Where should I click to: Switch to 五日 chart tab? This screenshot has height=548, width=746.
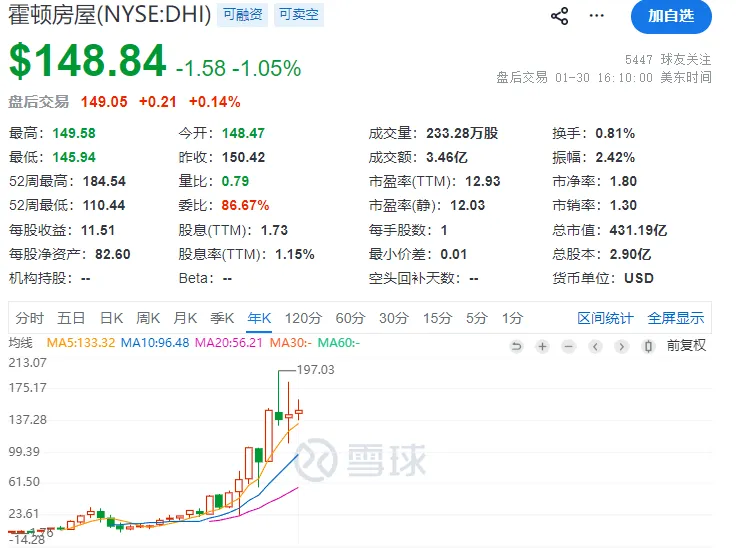tap(71, 318)
